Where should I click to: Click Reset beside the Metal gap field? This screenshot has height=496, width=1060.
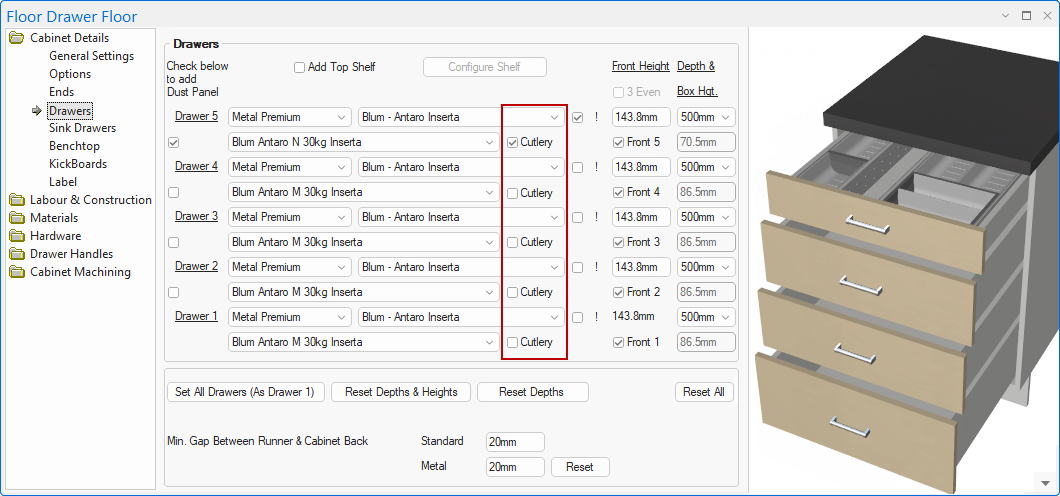[580, 467]
